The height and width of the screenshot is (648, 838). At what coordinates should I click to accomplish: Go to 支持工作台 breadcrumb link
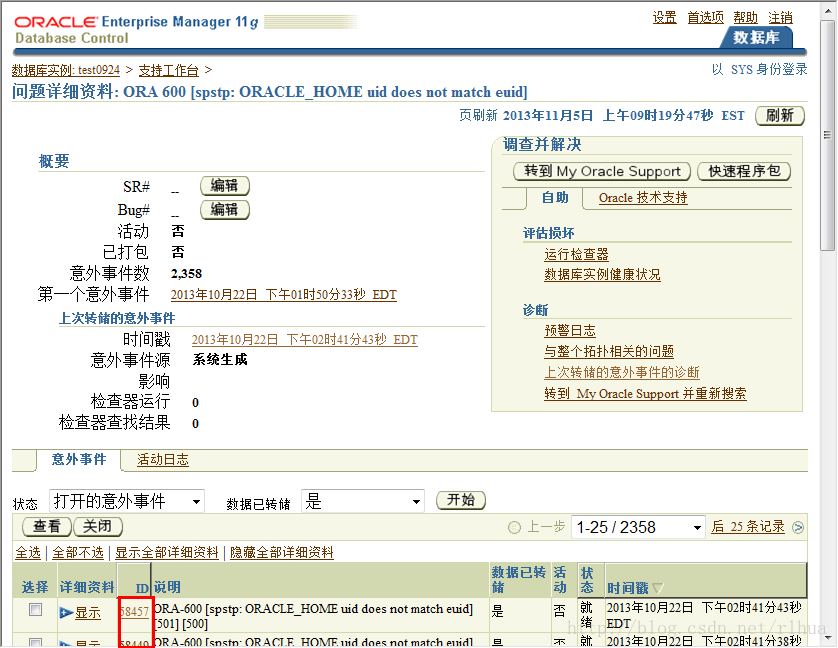(x=168, y=70)
